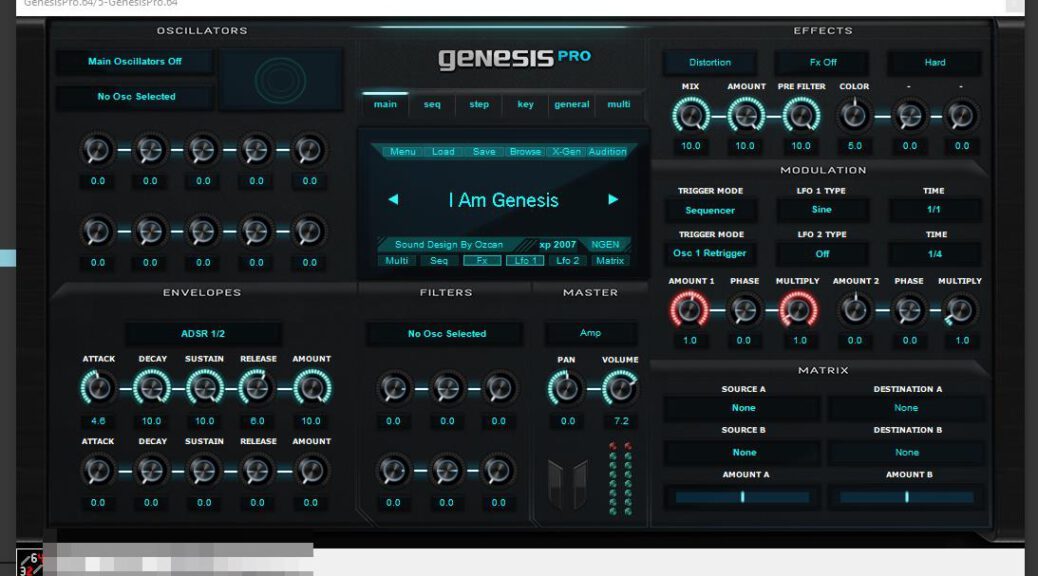Open the Hard distortion mode dropdown
The height and width of the screenshot is (576, 1038).
(935, 62)
